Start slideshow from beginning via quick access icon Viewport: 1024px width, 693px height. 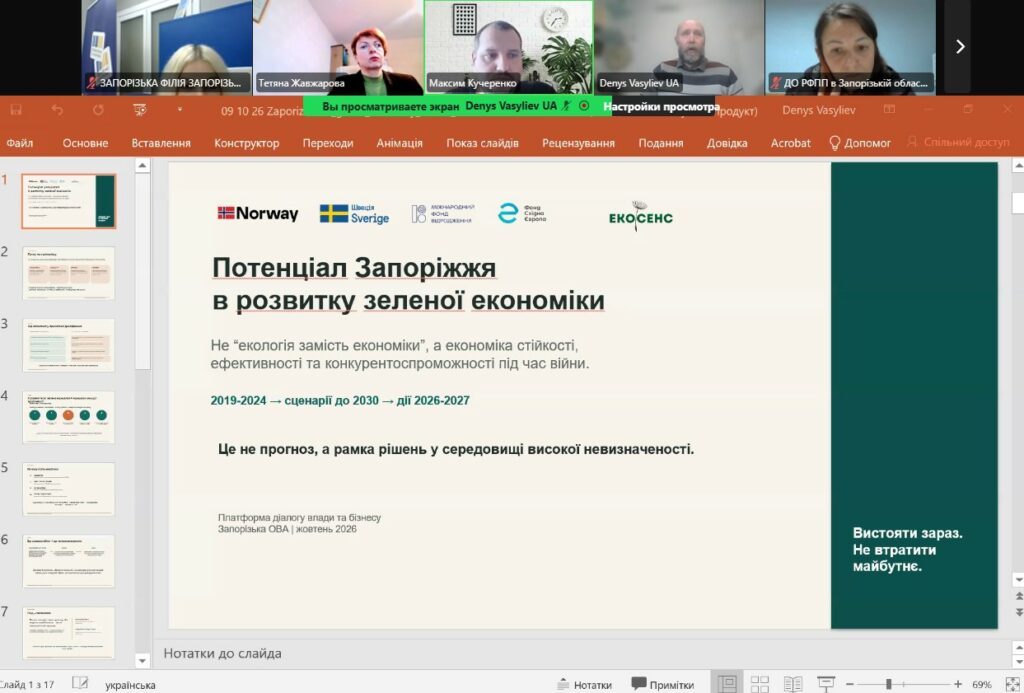140,110
